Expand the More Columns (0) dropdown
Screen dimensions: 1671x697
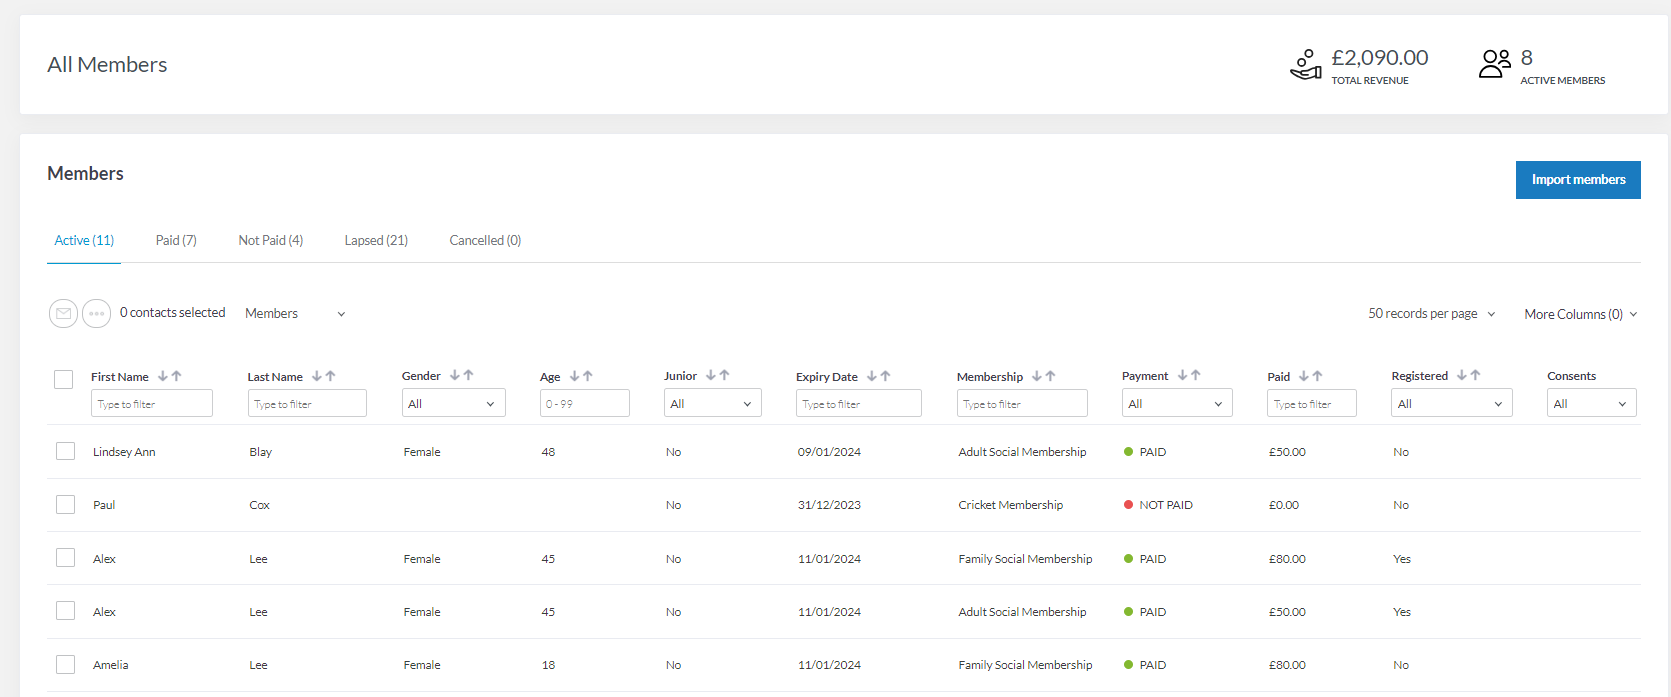coord(1581,314)
